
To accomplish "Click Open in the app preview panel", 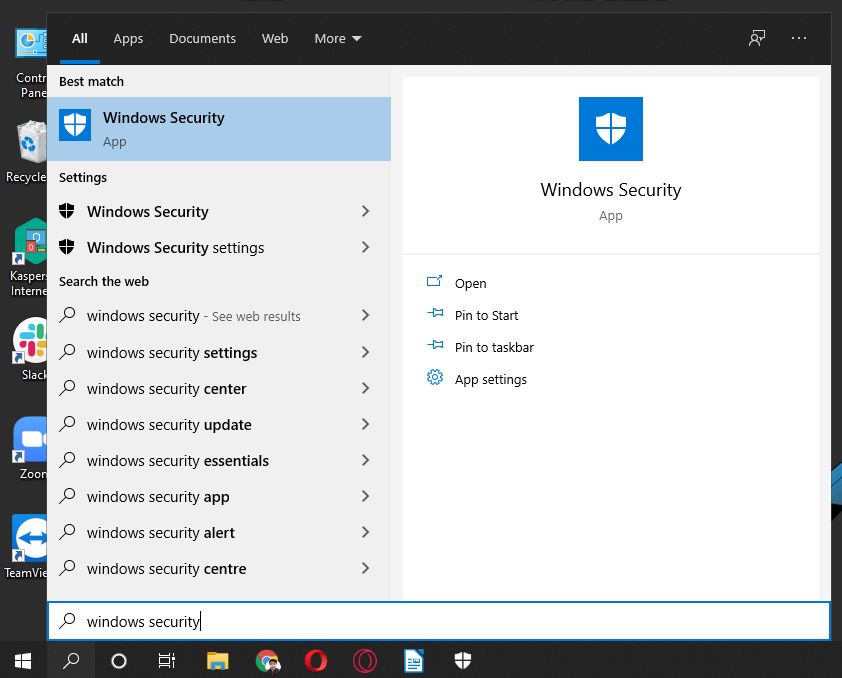I will click(470, 283).
